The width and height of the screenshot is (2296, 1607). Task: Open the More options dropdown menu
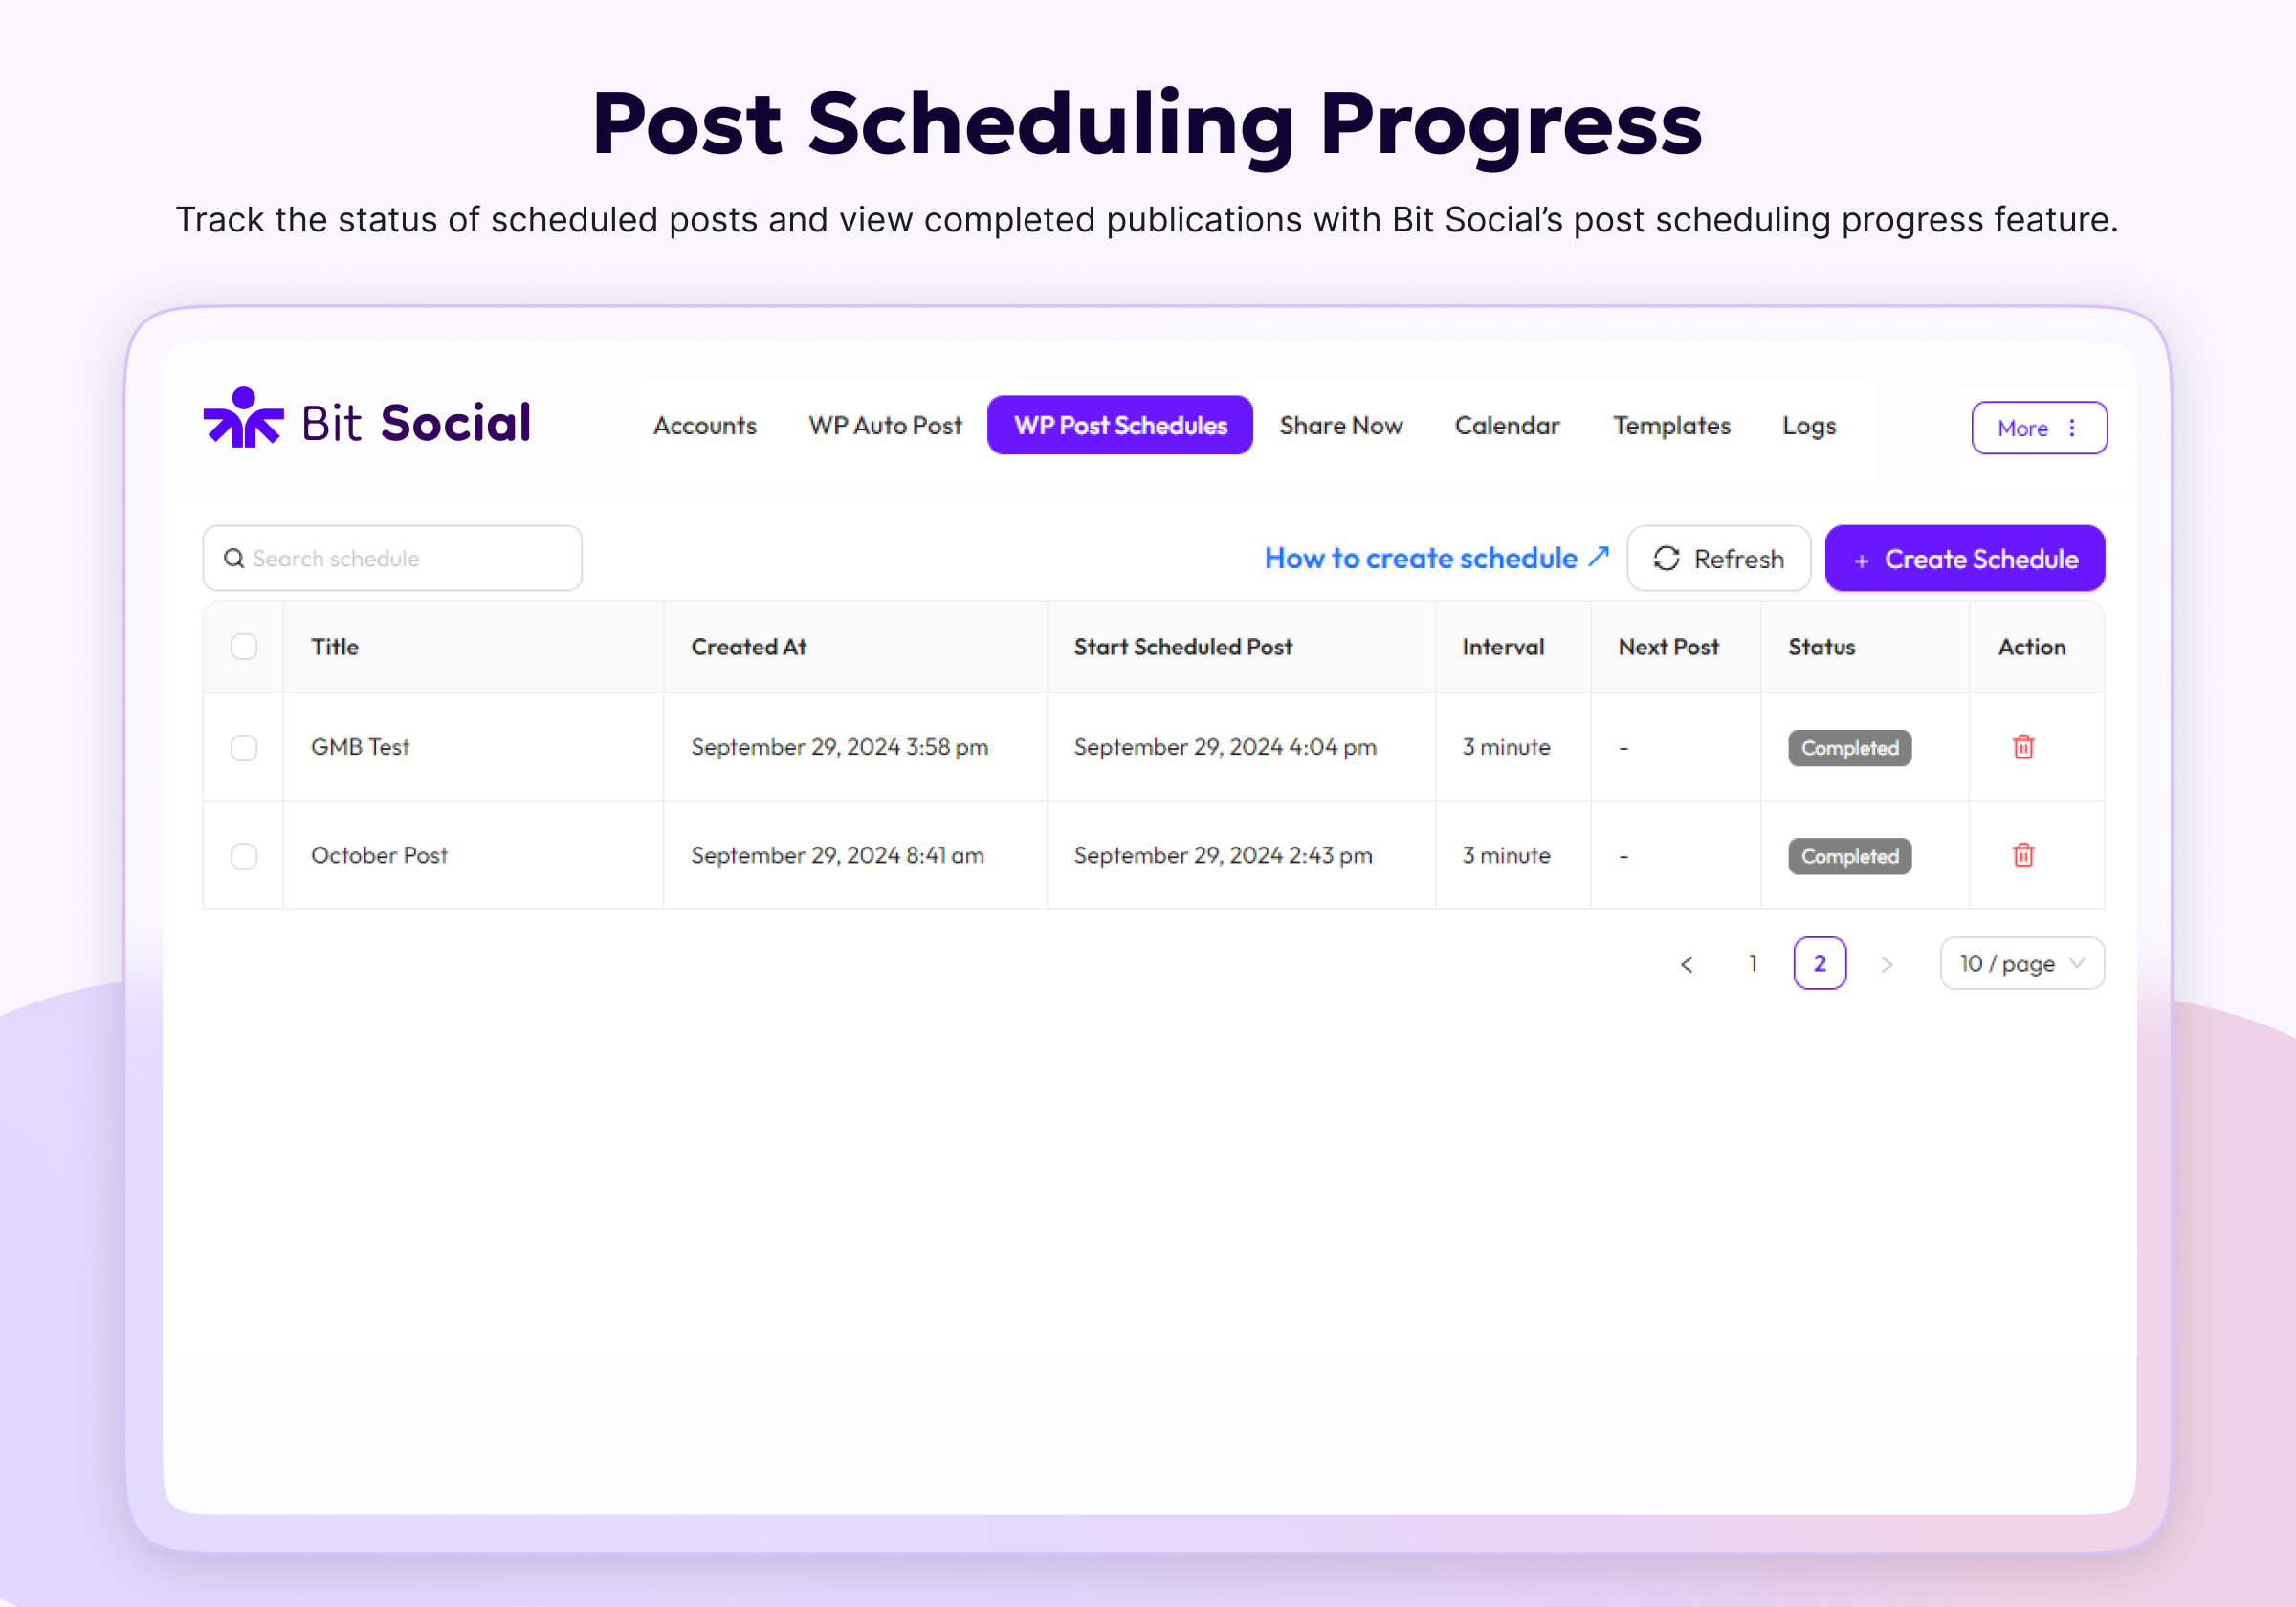tap(2038, 426)
